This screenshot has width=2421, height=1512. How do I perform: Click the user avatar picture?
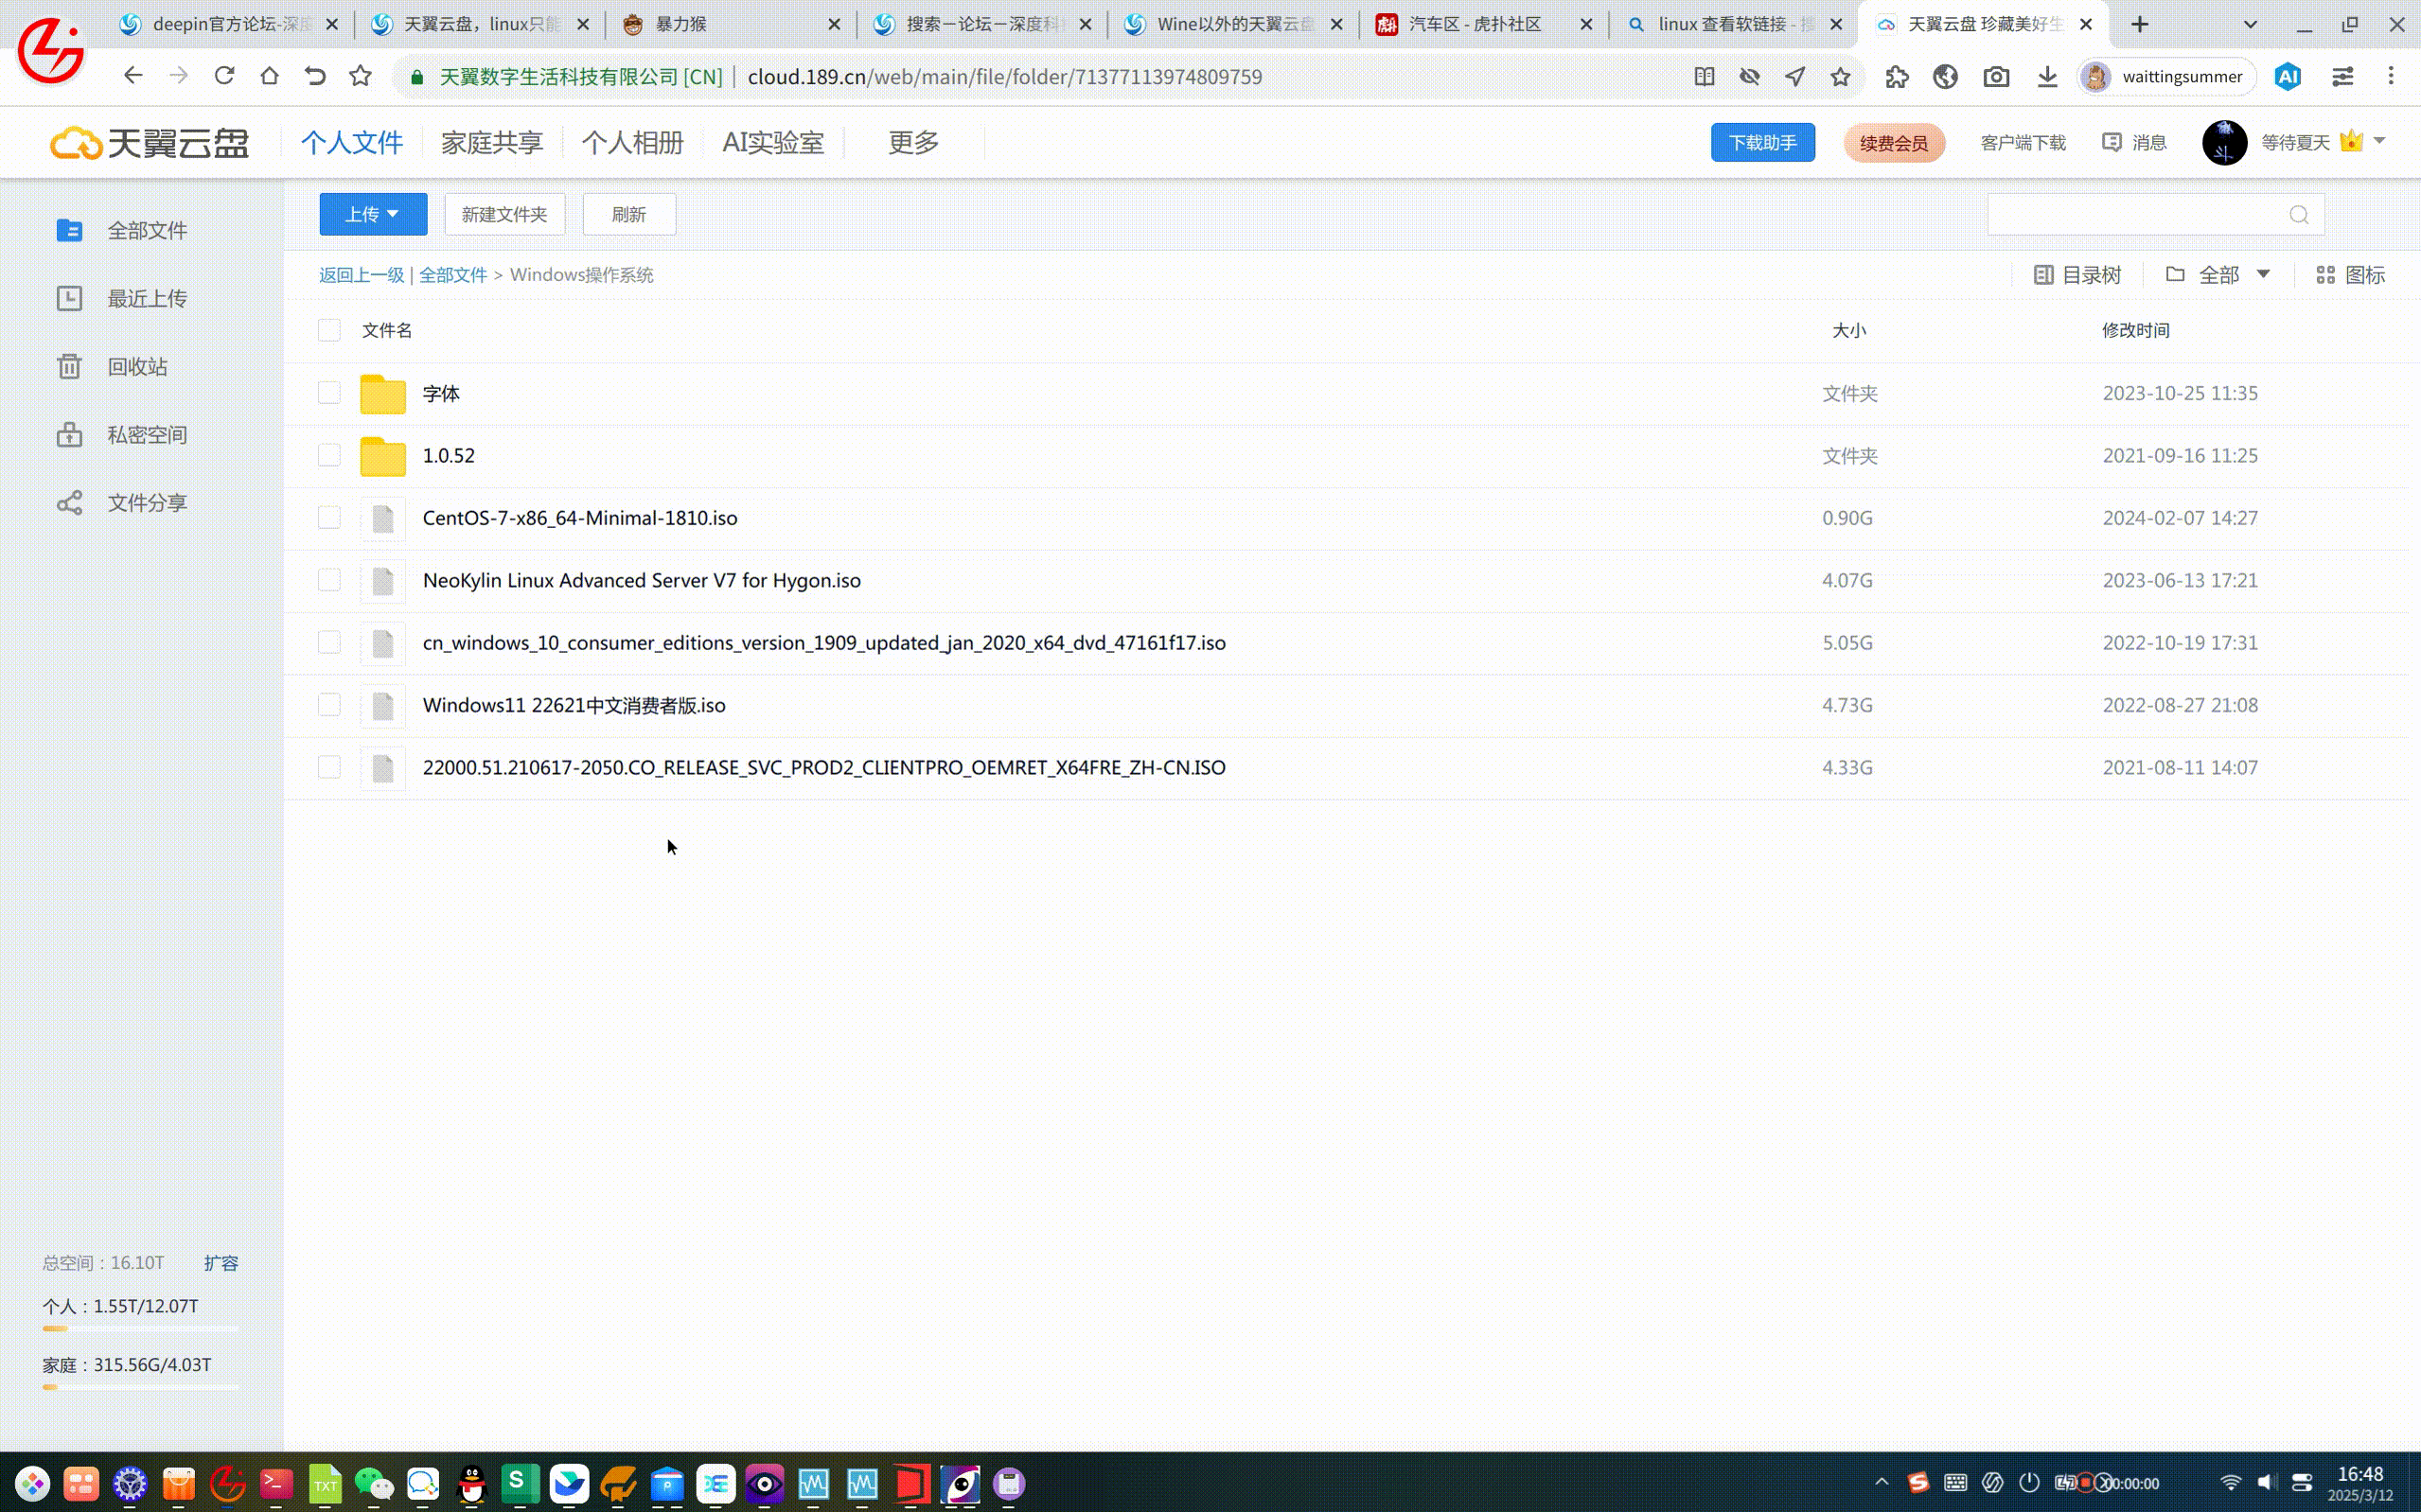(x=2224, y=143)
